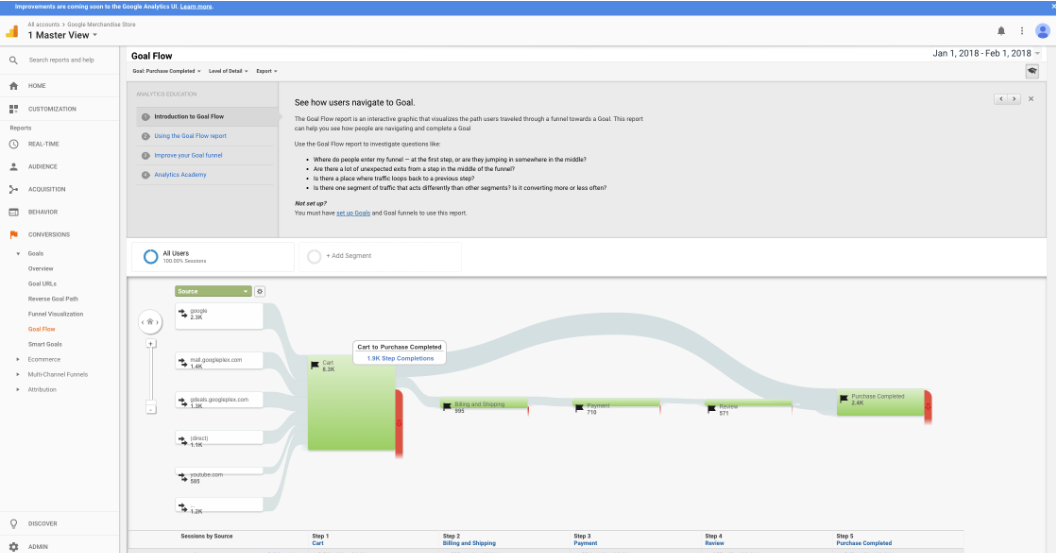The height and width of the screenshot is (553, 1056).
Task: Click Step 2 Billing and Shipping link
Action: tap(469, 543)
